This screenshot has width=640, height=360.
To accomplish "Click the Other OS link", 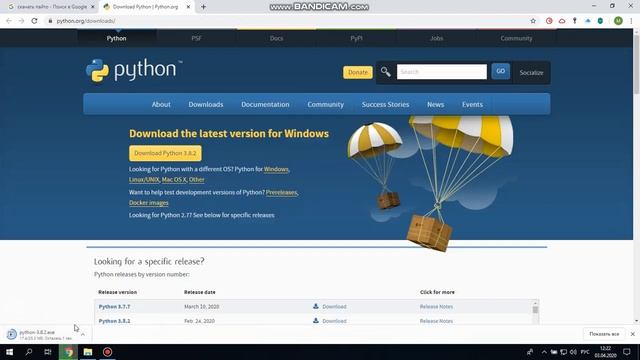I will pyautogui.click(x=196, y=180).
